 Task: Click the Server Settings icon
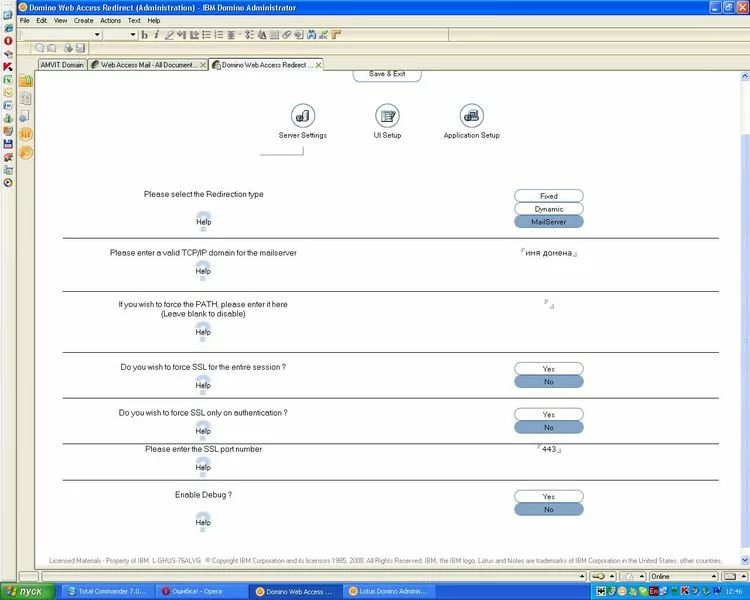point(303,115)
